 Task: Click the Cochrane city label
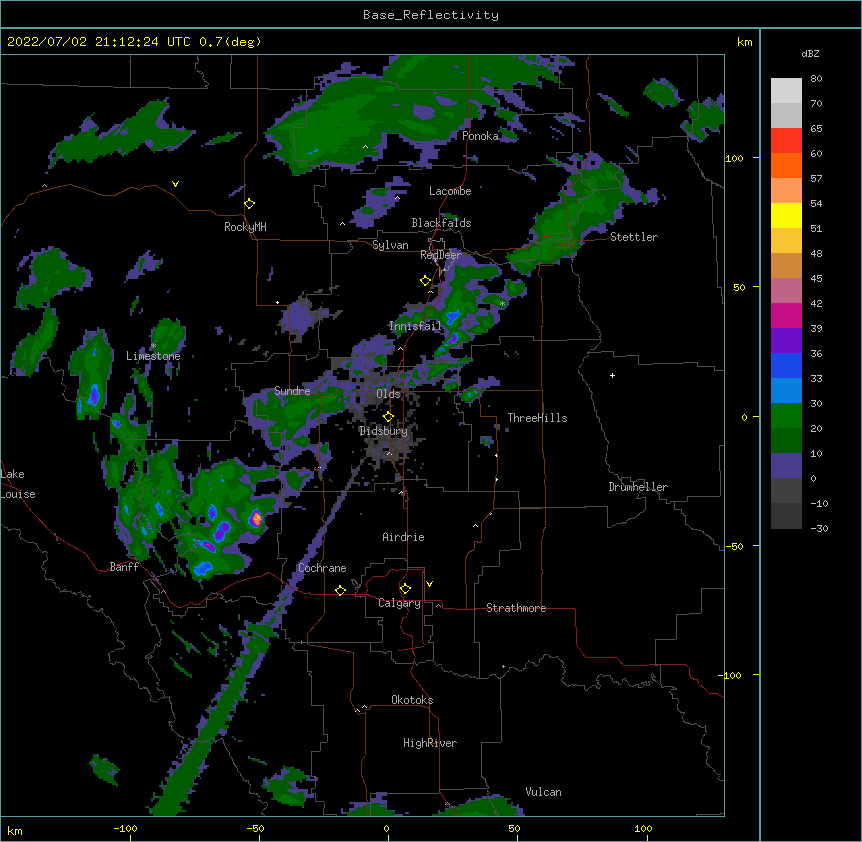click(x=322, y=568)
